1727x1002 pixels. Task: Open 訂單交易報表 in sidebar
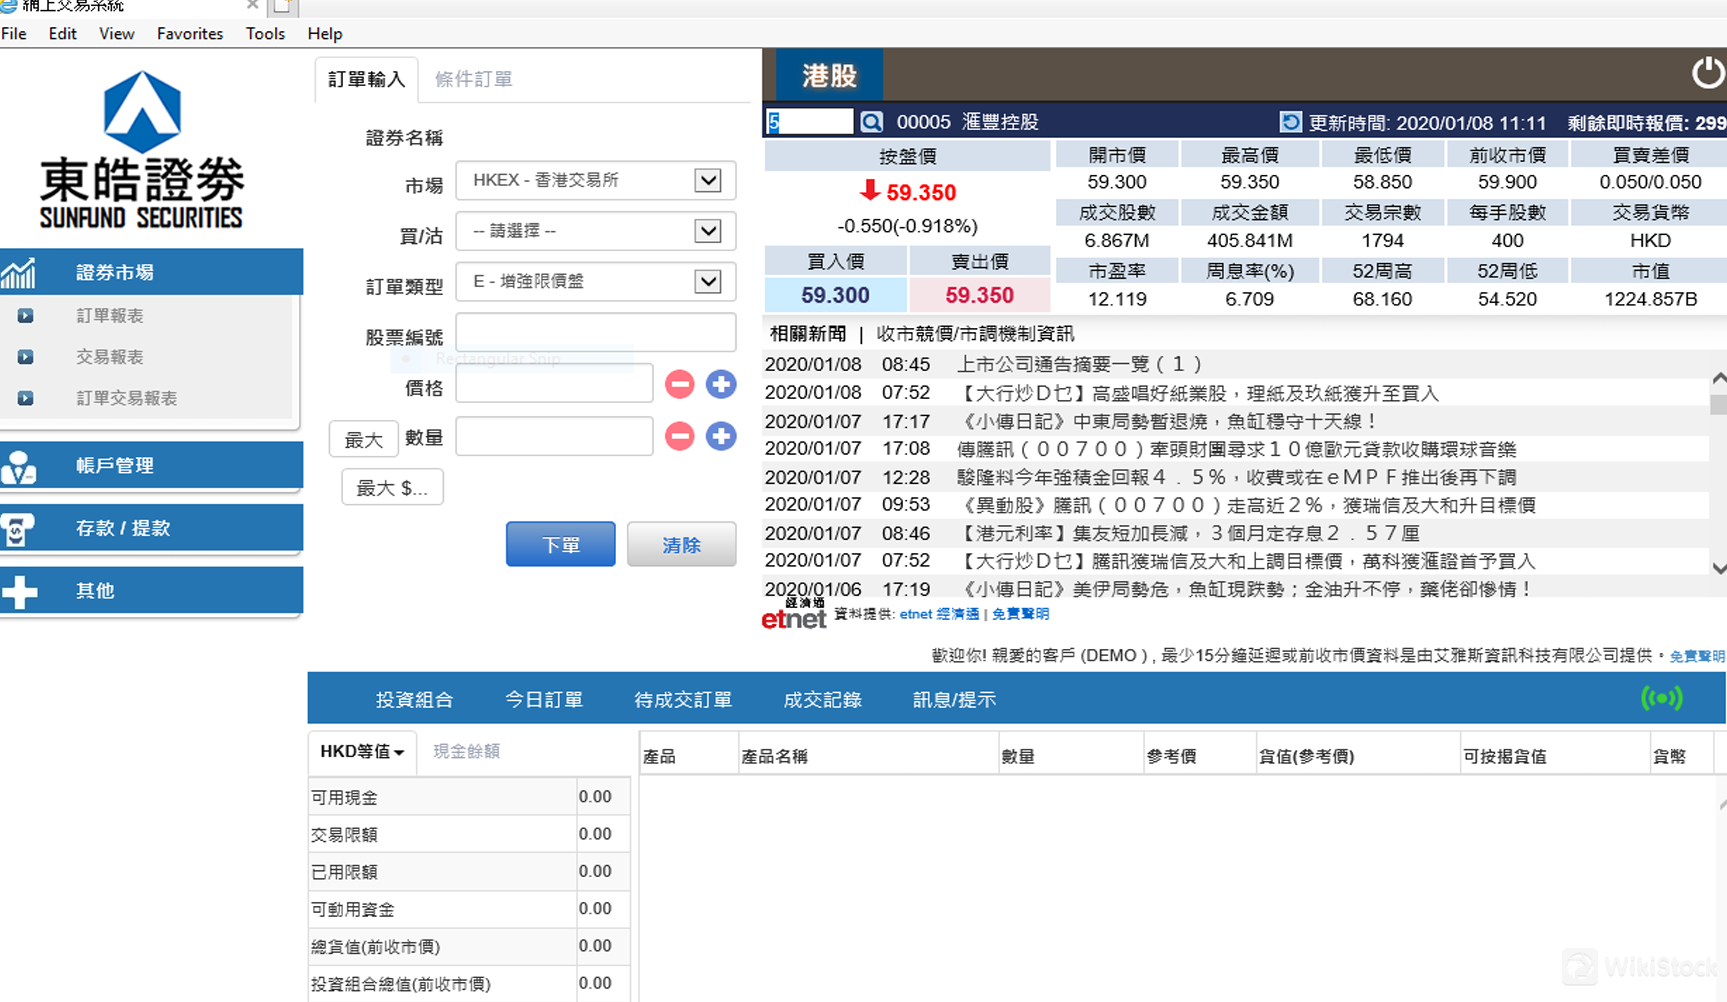[127, 398]
